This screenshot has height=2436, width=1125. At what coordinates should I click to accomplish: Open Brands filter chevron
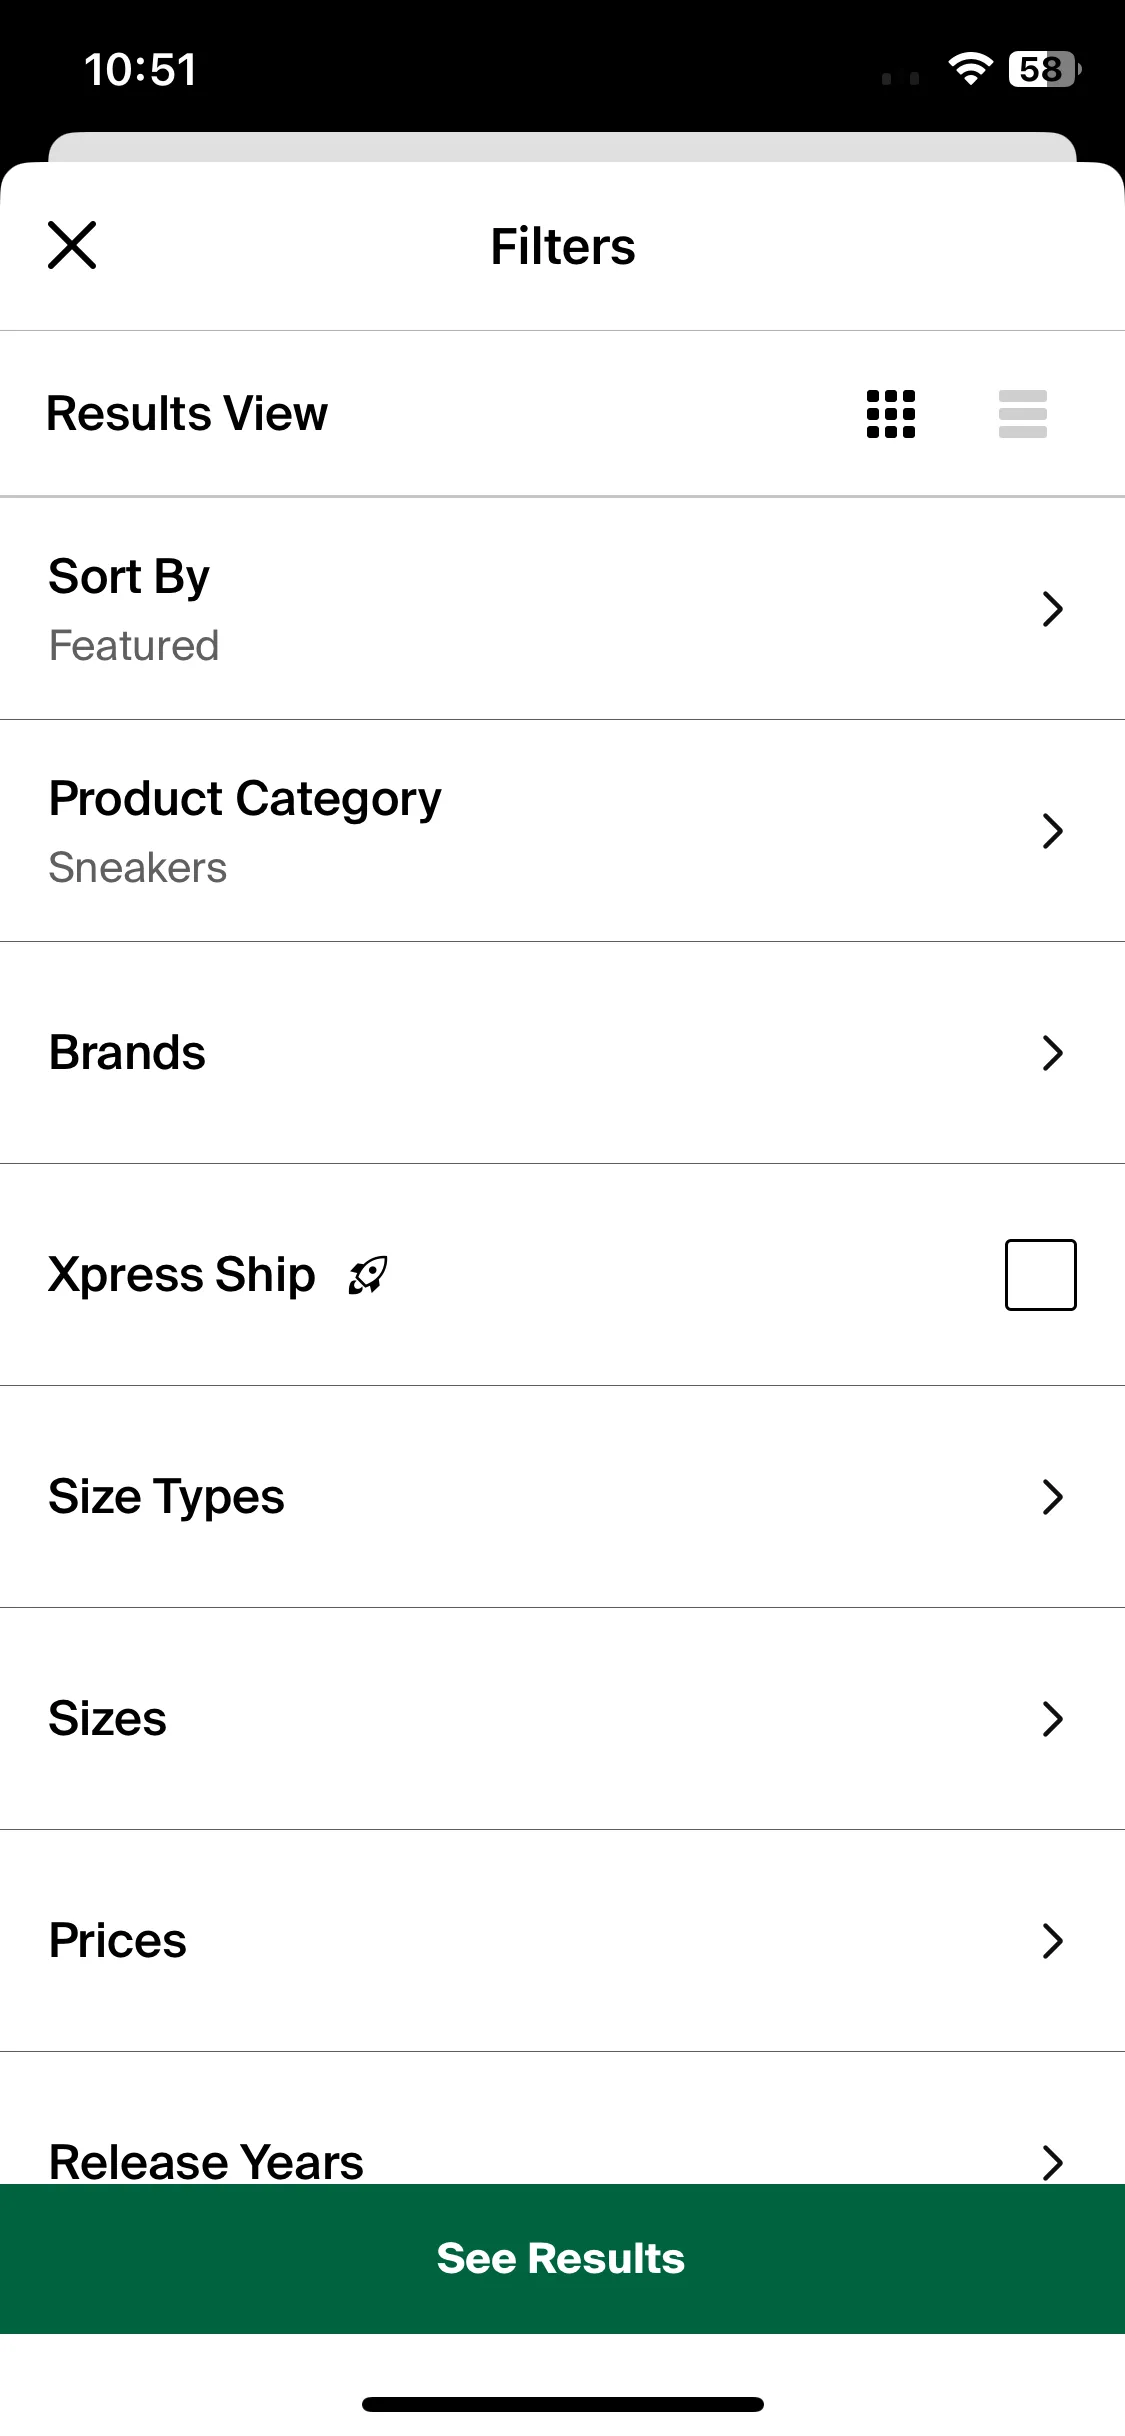tap(1052, 1053)
